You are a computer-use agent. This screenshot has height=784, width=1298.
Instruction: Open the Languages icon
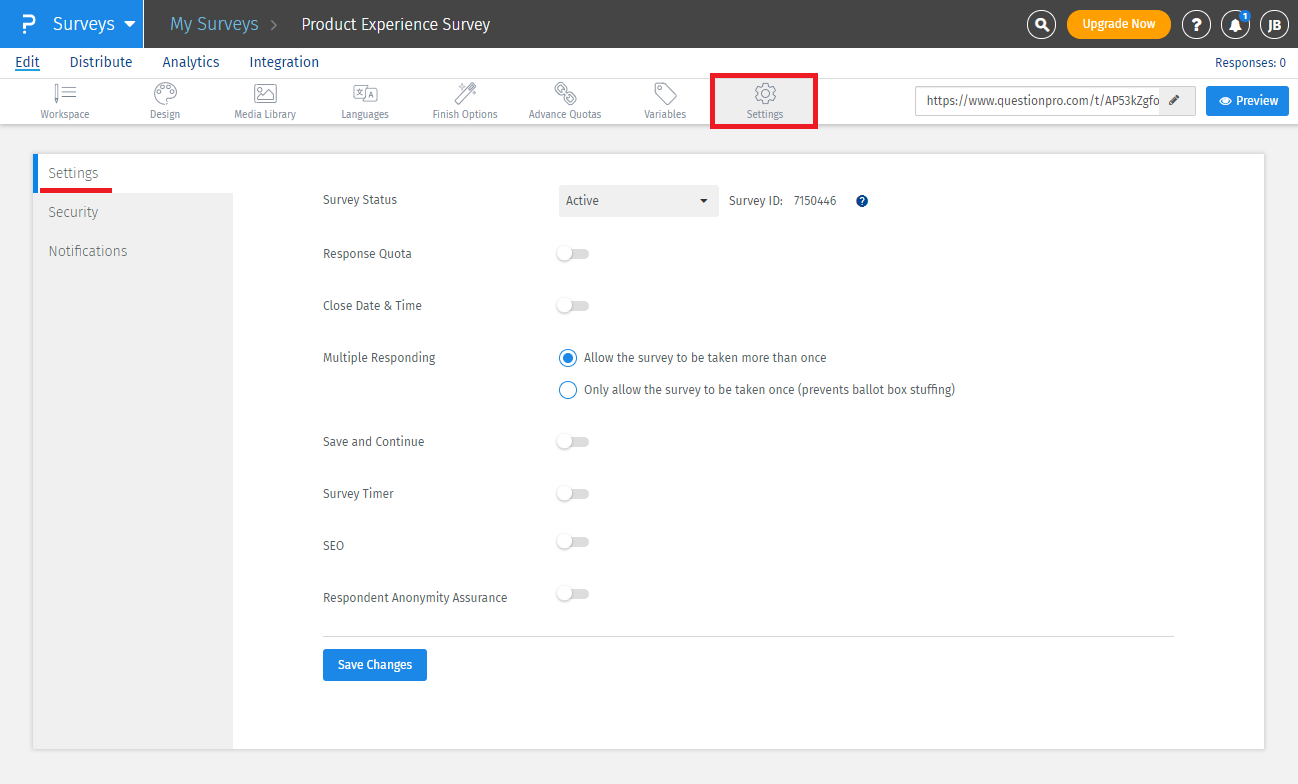365,94
